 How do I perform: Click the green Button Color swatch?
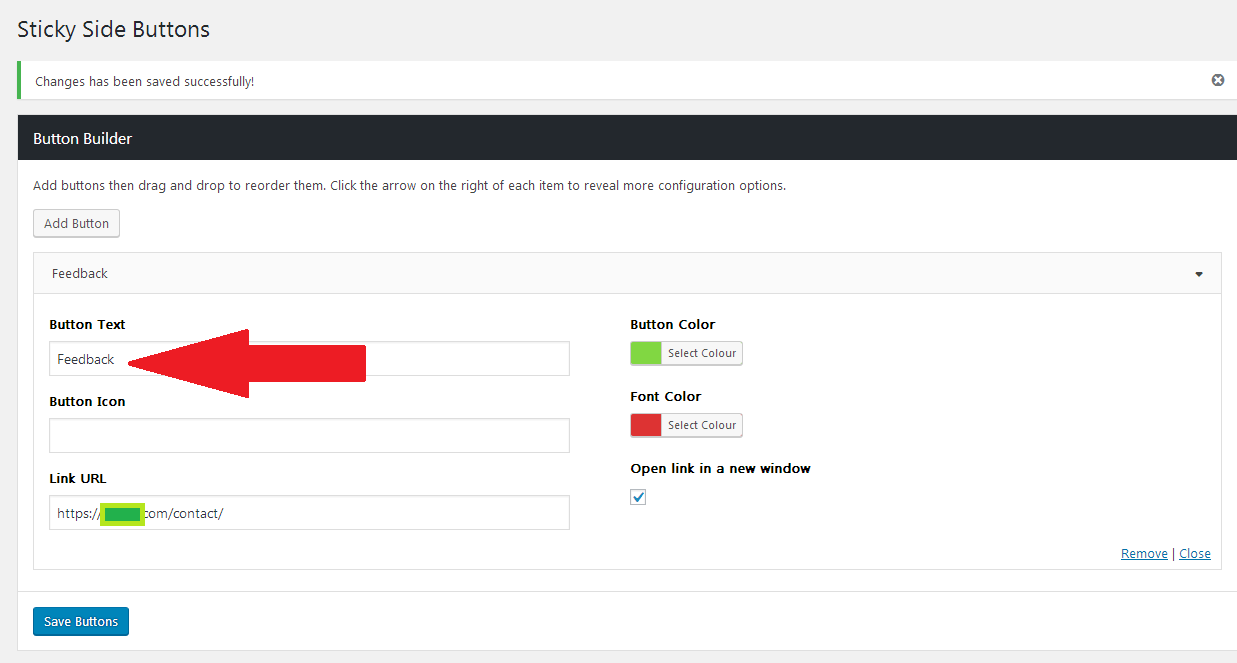tap(646, 353)
